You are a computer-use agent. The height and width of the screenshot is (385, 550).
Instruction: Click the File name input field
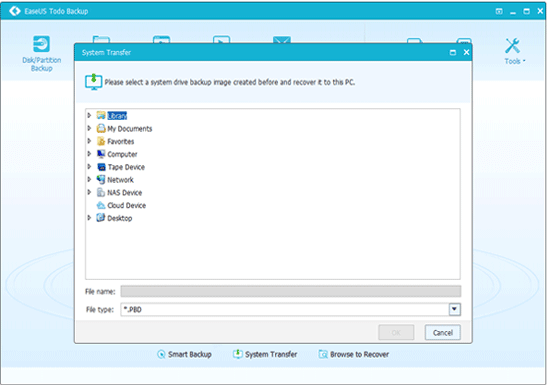coord(291,291)
